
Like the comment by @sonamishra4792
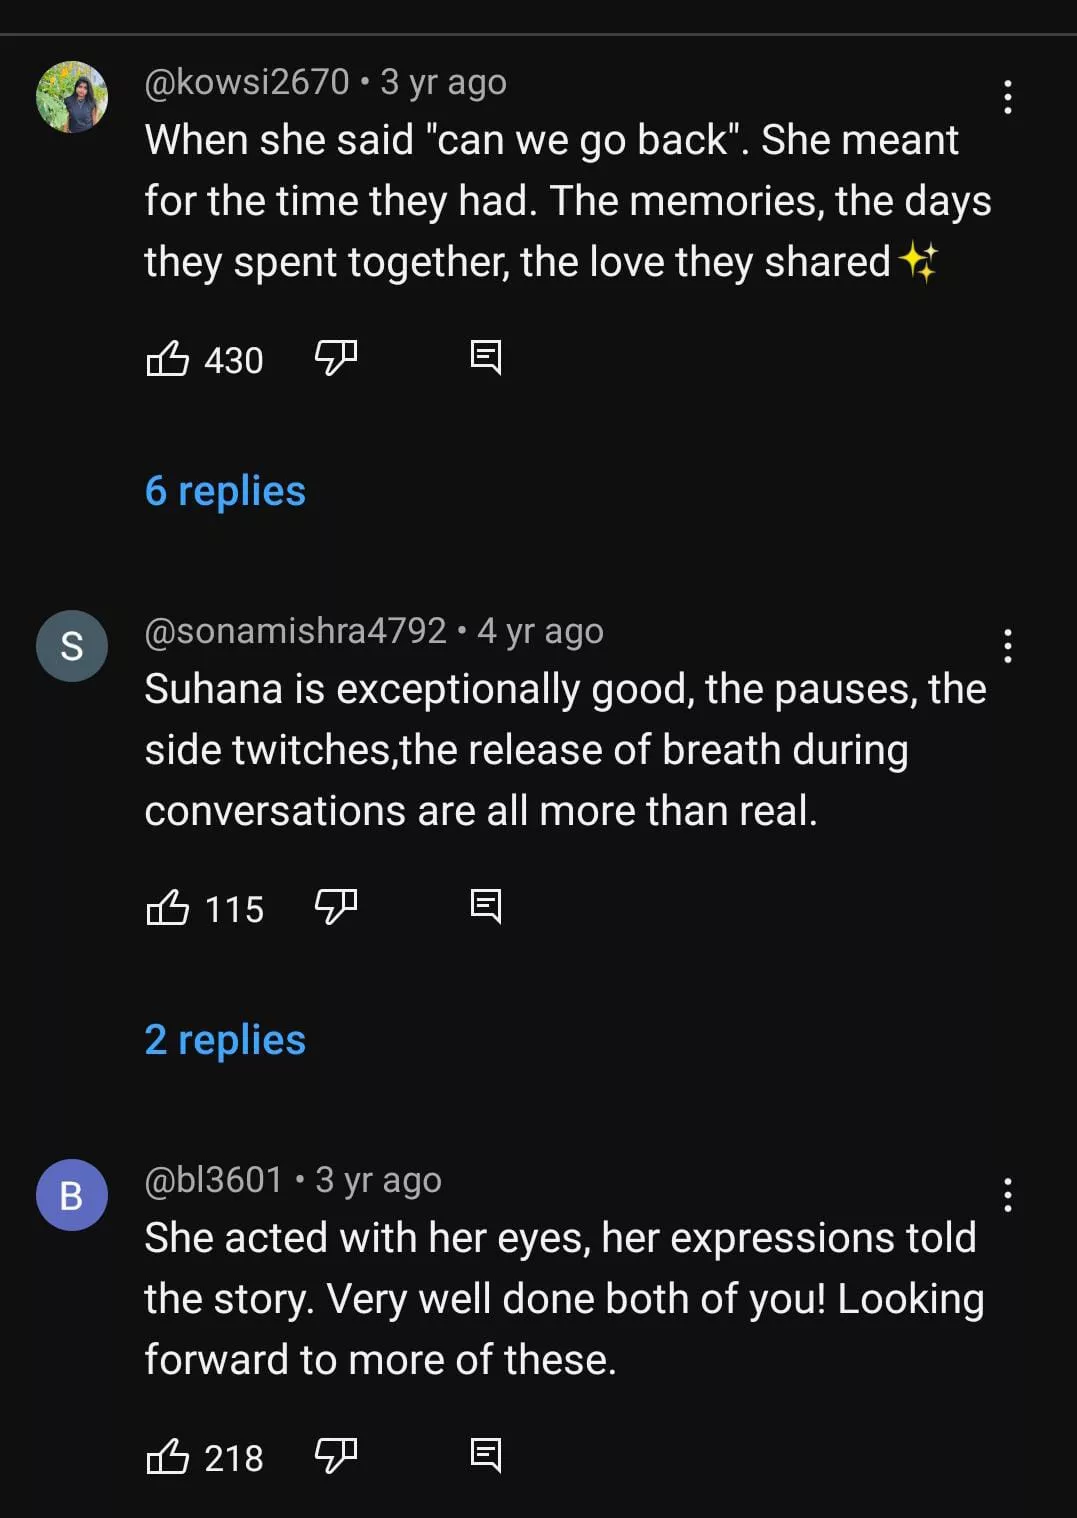coord(168,907)
